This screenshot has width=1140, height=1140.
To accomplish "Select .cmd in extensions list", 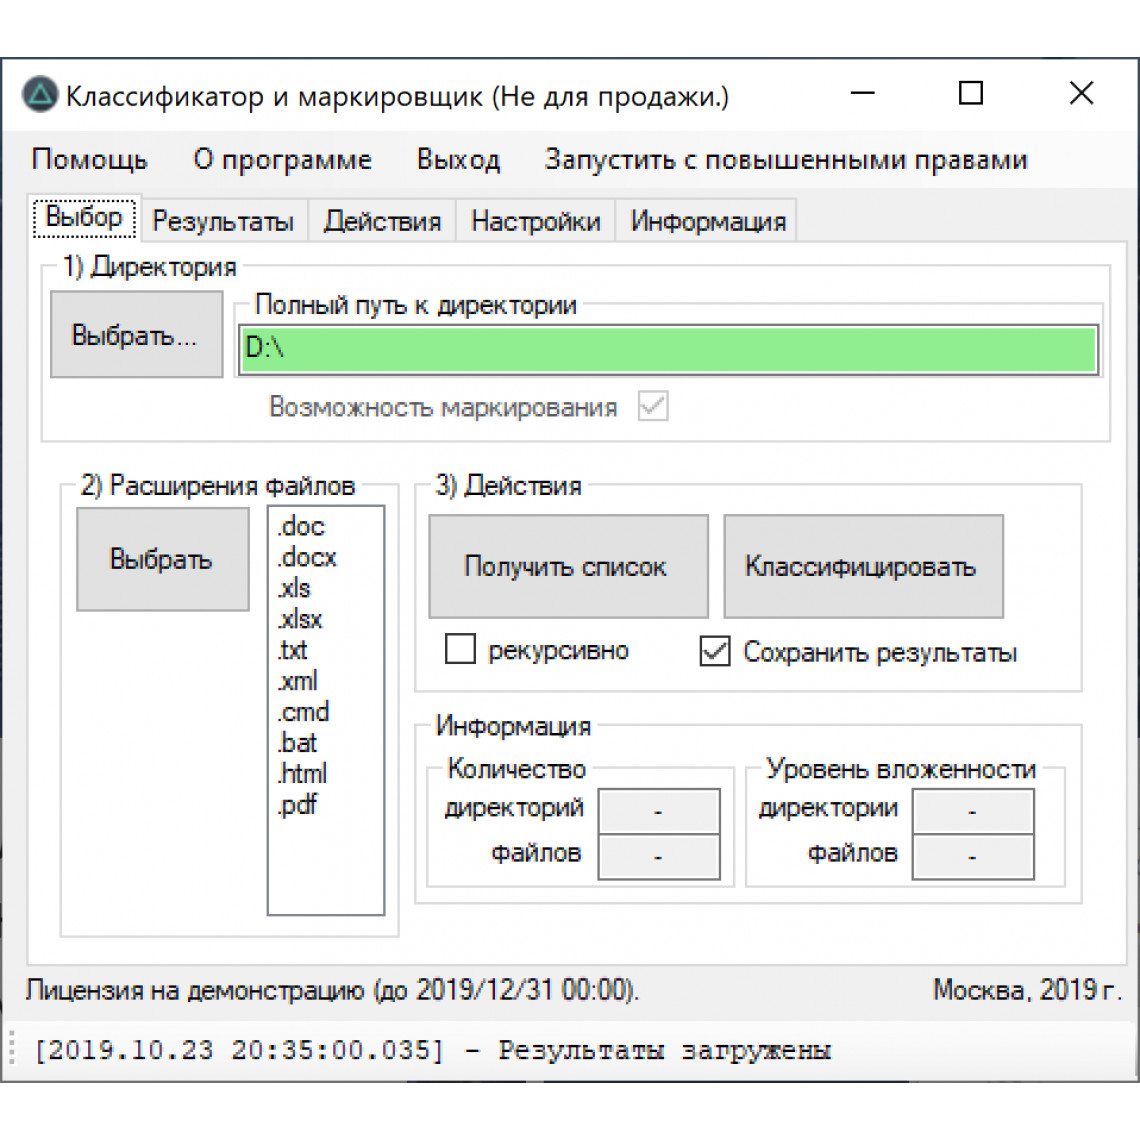I will (303, 712).
